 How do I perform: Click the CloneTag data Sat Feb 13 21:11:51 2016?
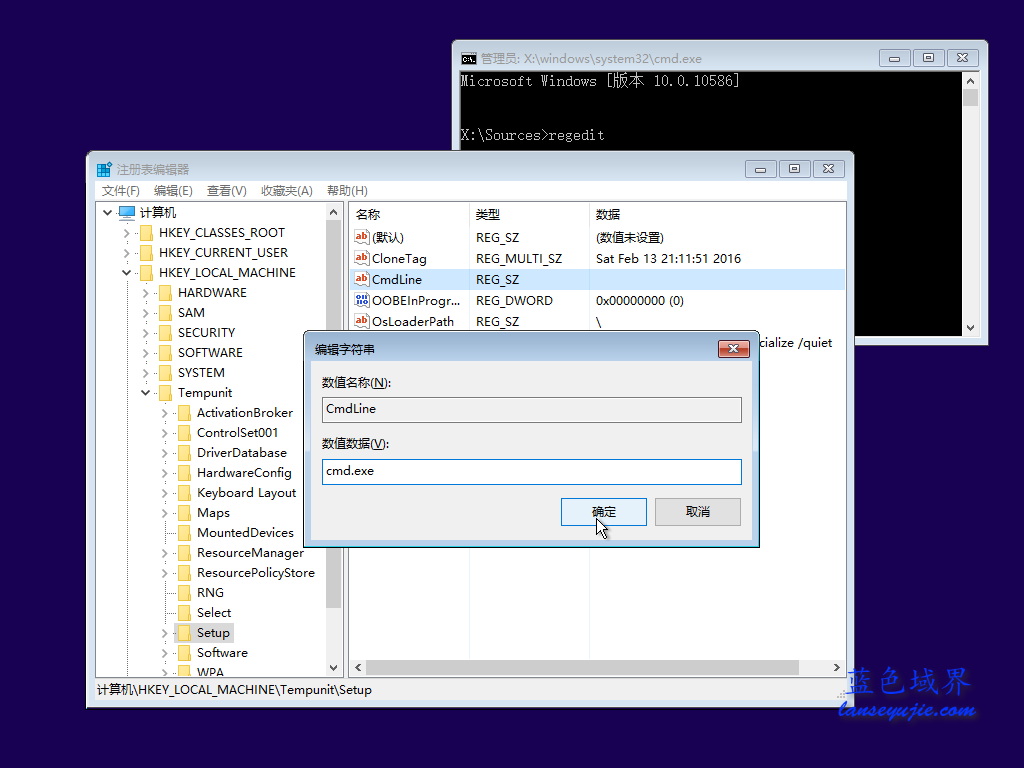668,259
